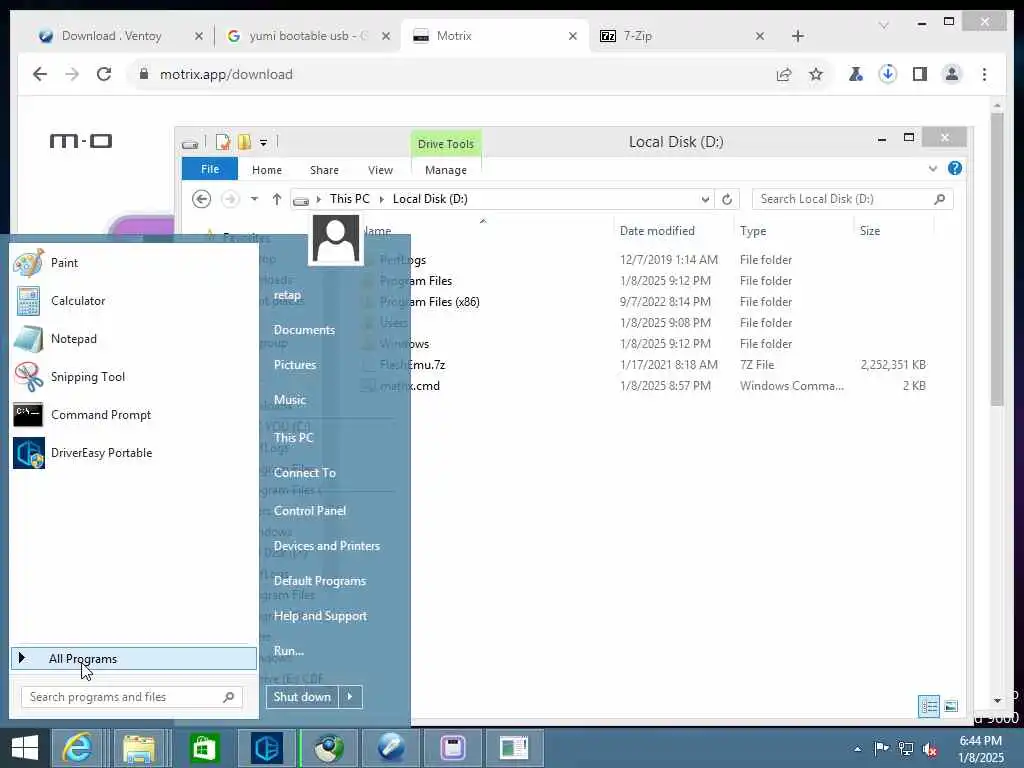The image size is (1024, 768).
Task: Launch Calculator from the Start menu
Action: point(134,301)
